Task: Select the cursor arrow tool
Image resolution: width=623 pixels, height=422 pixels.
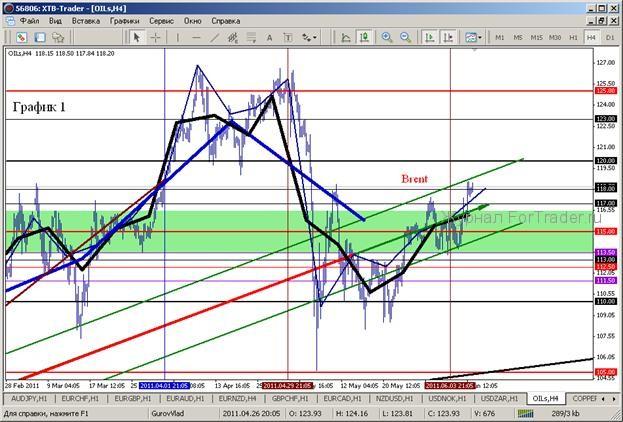Action: [138, 38]
